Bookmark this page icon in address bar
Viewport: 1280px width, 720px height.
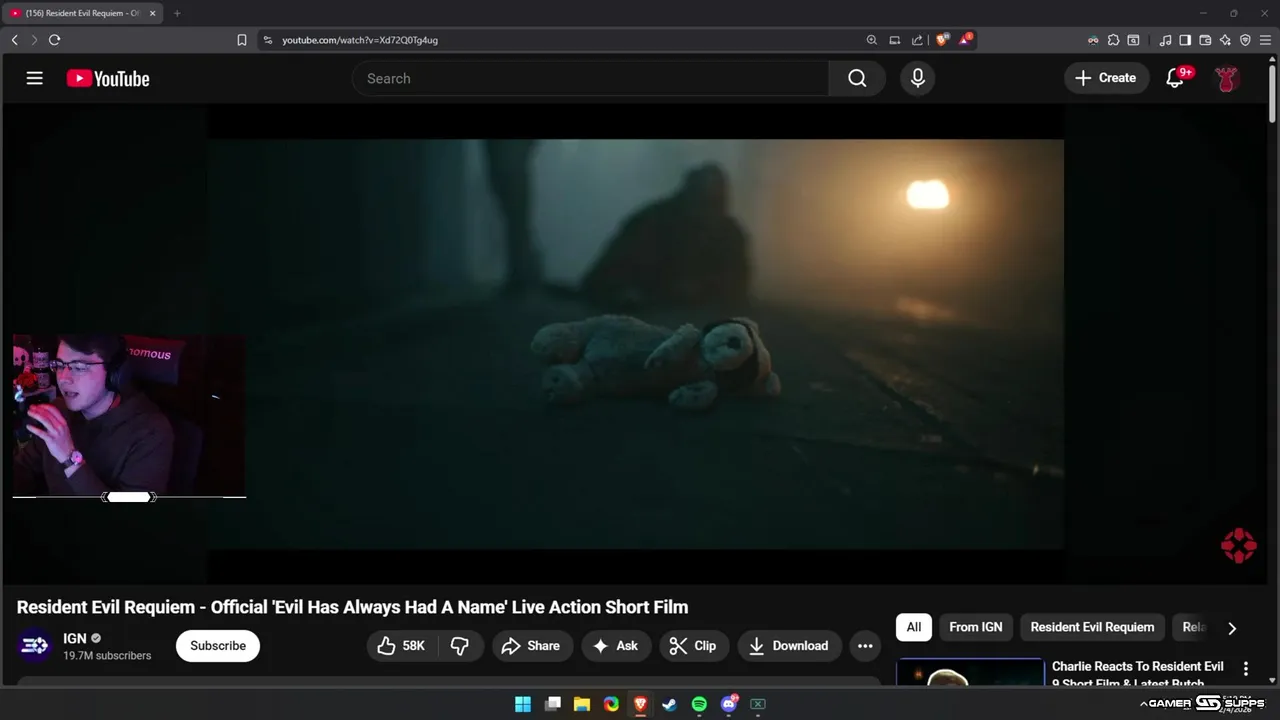coord(242,40)
